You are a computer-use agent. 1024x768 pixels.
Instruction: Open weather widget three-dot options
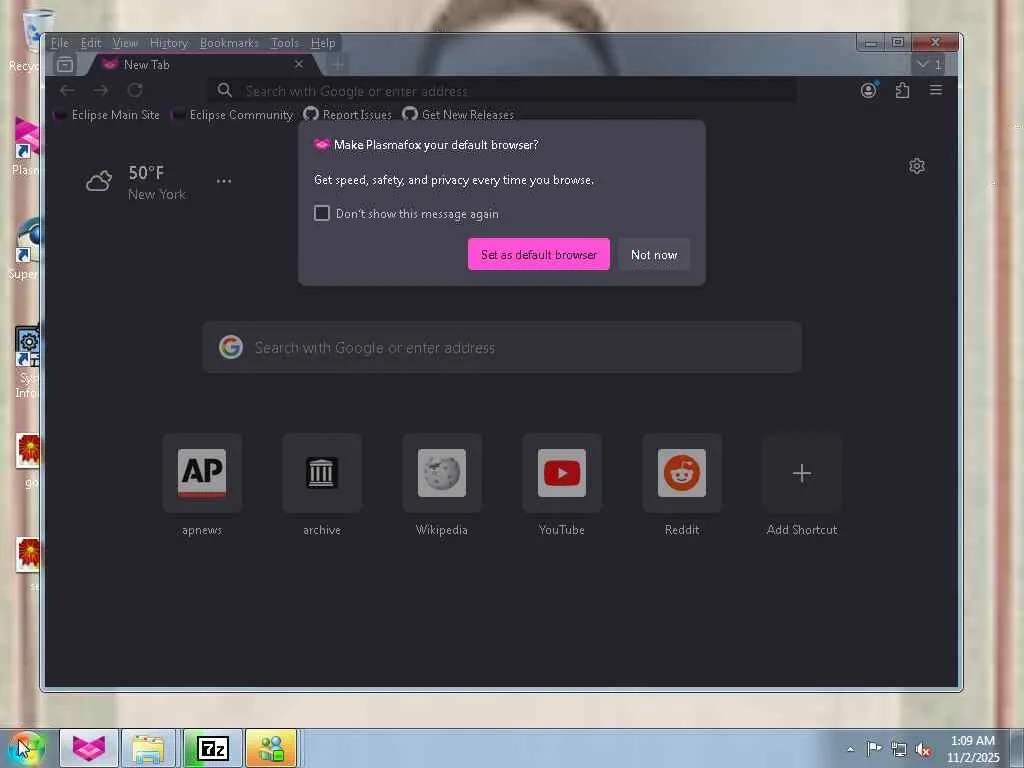pos(224,181)
